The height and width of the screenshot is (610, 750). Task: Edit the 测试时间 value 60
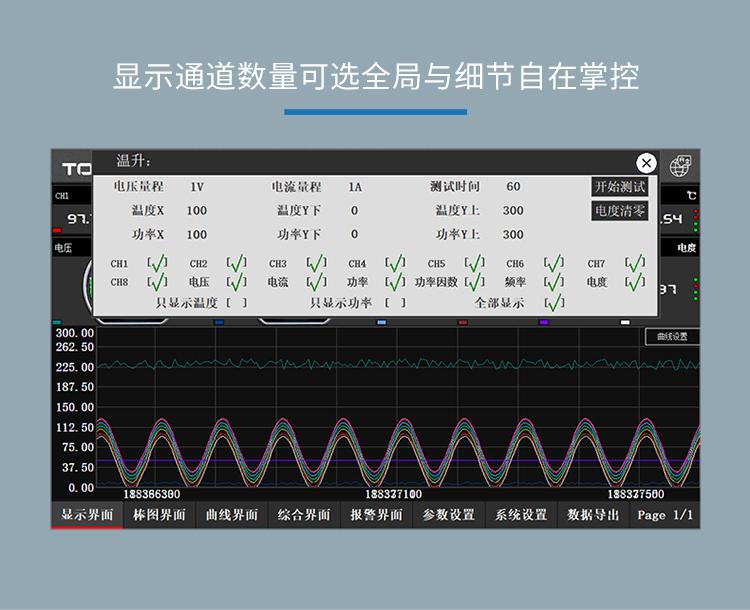click(x=513, y=187)
